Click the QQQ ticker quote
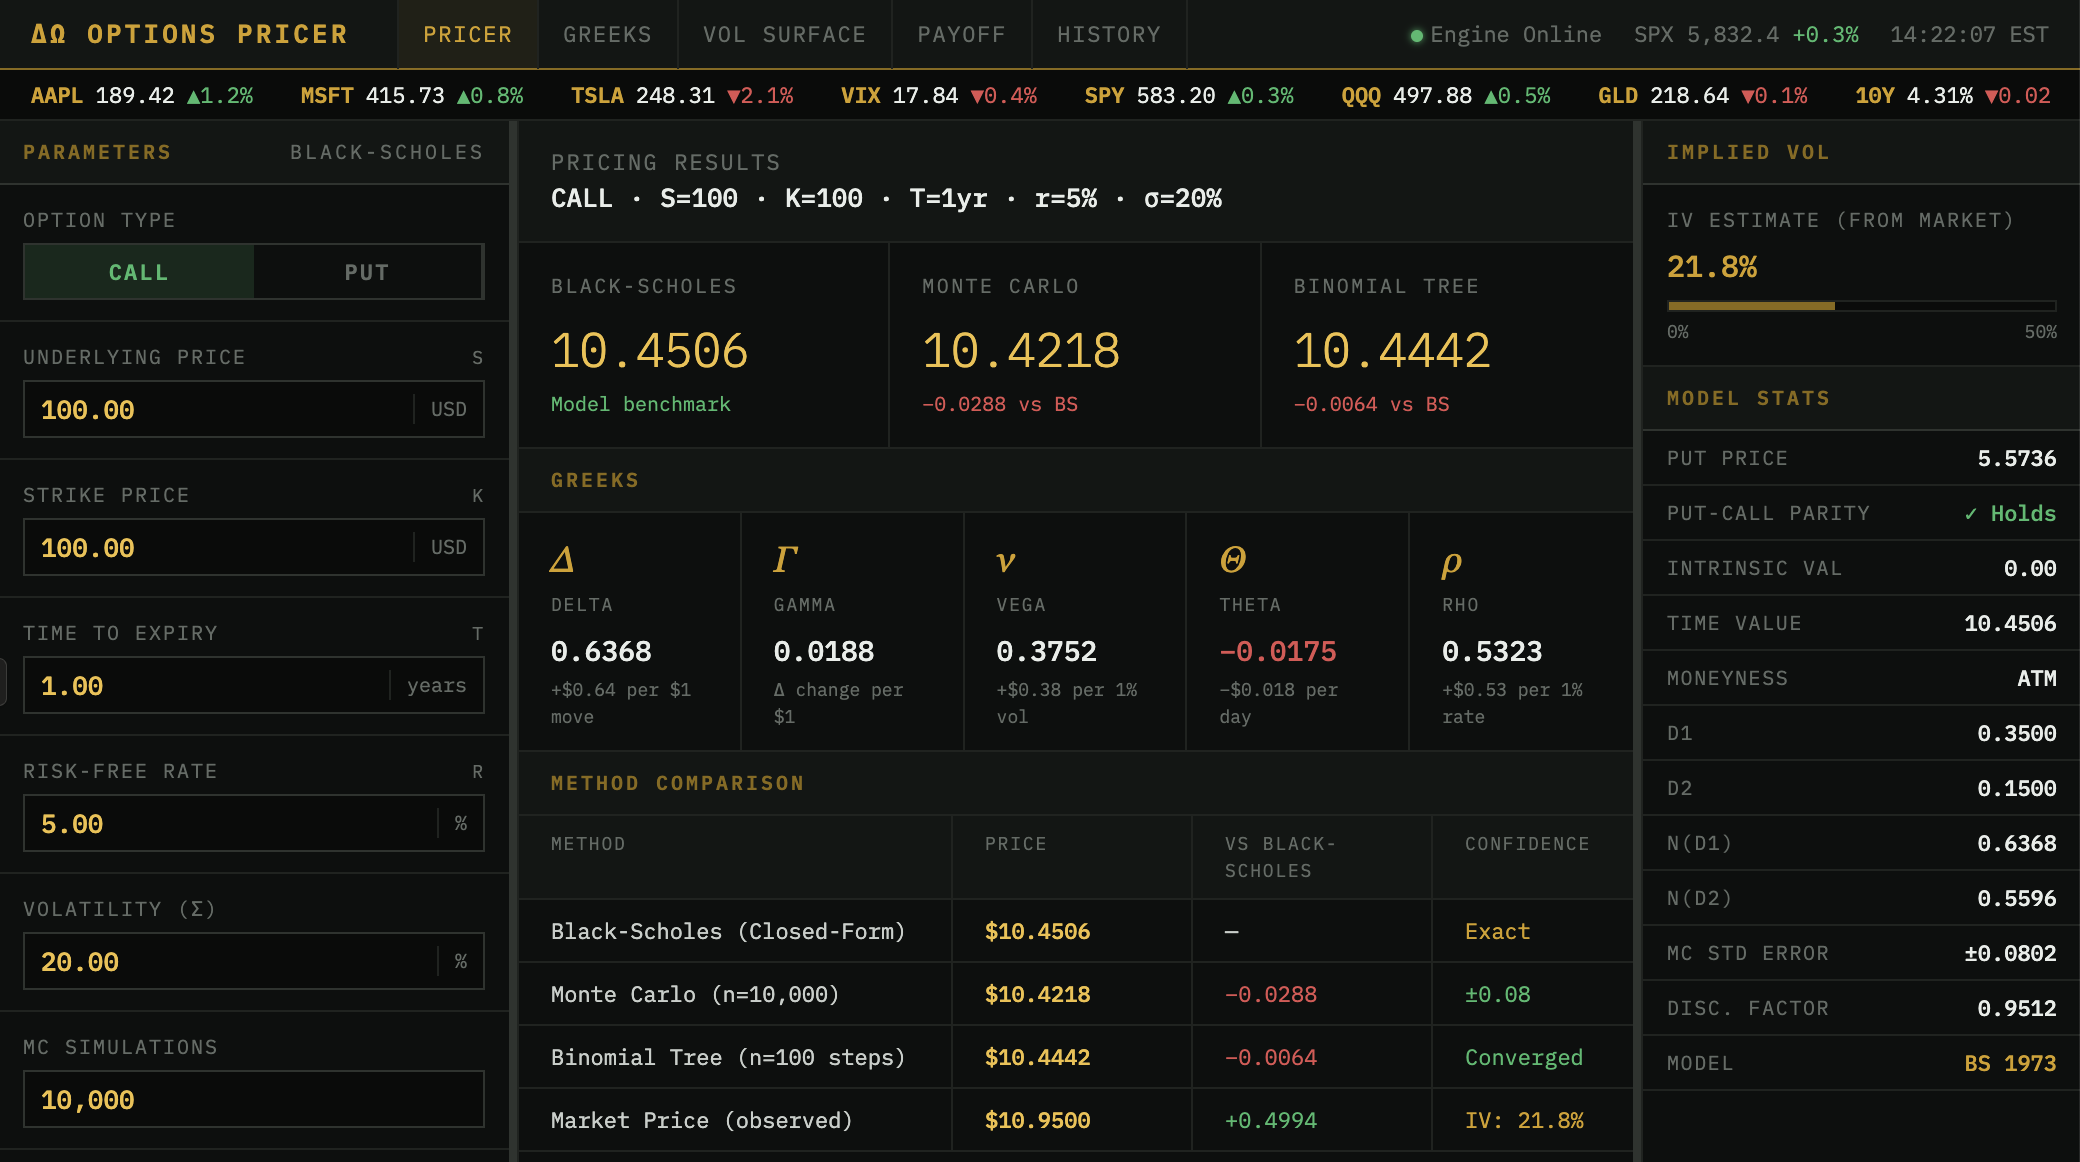Image resolution: width=2080 pixels, height=1162 pixels. (x=1446, y=95)
